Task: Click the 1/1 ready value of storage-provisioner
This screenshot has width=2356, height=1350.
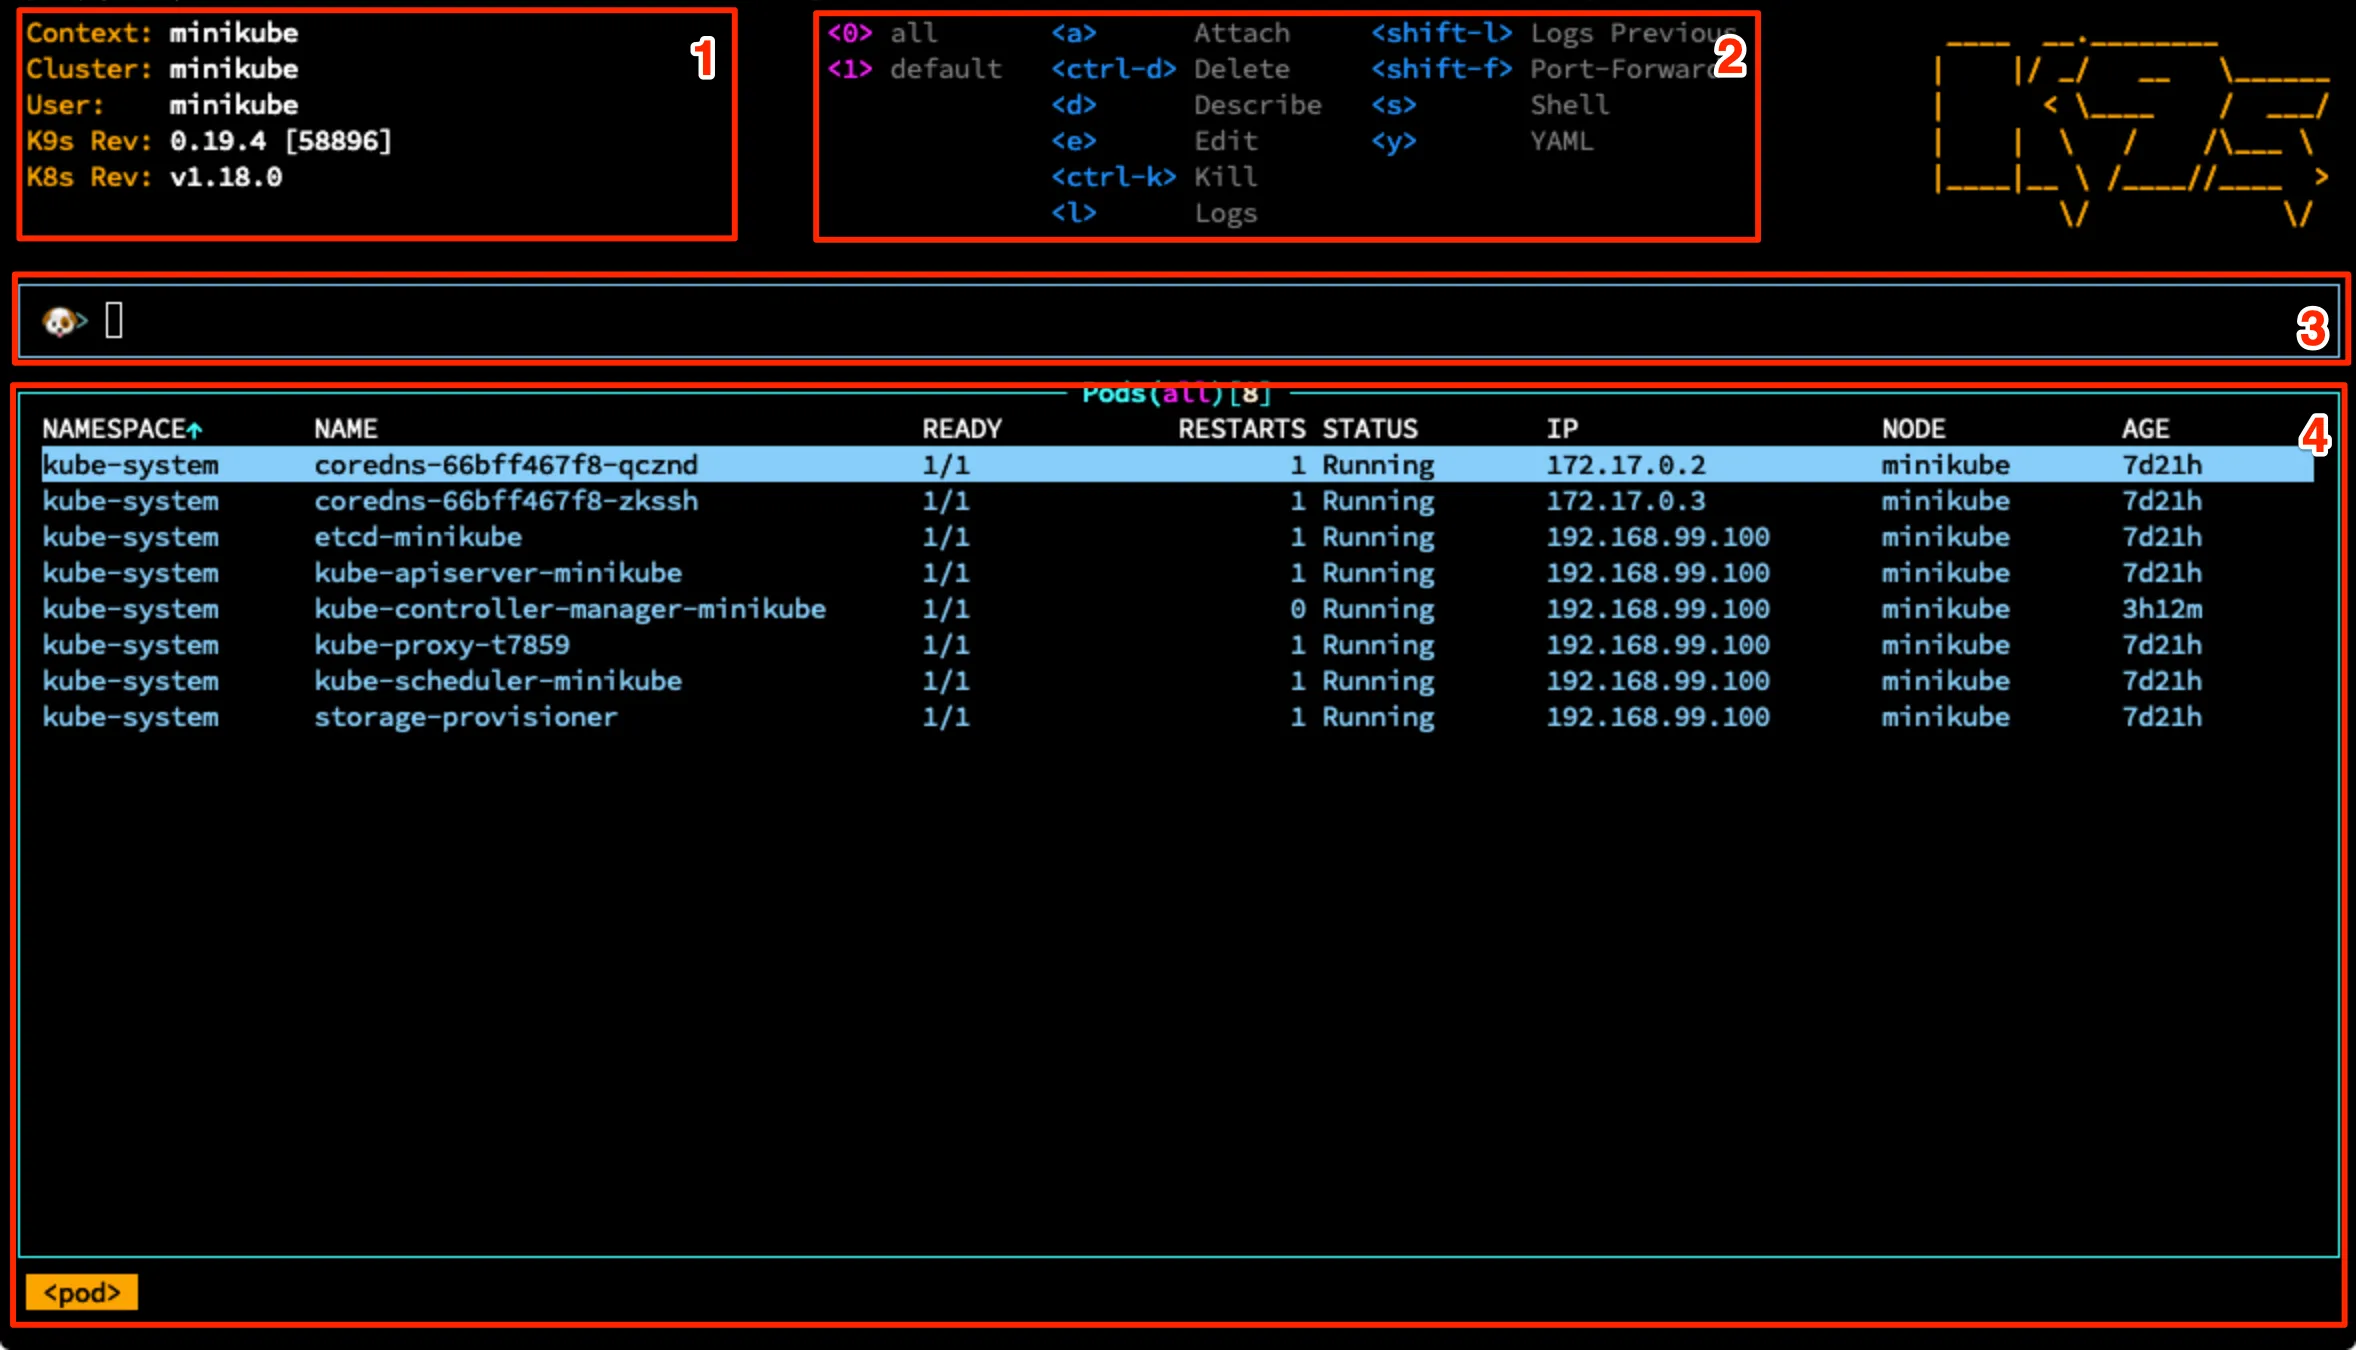Action: [946, 717]
